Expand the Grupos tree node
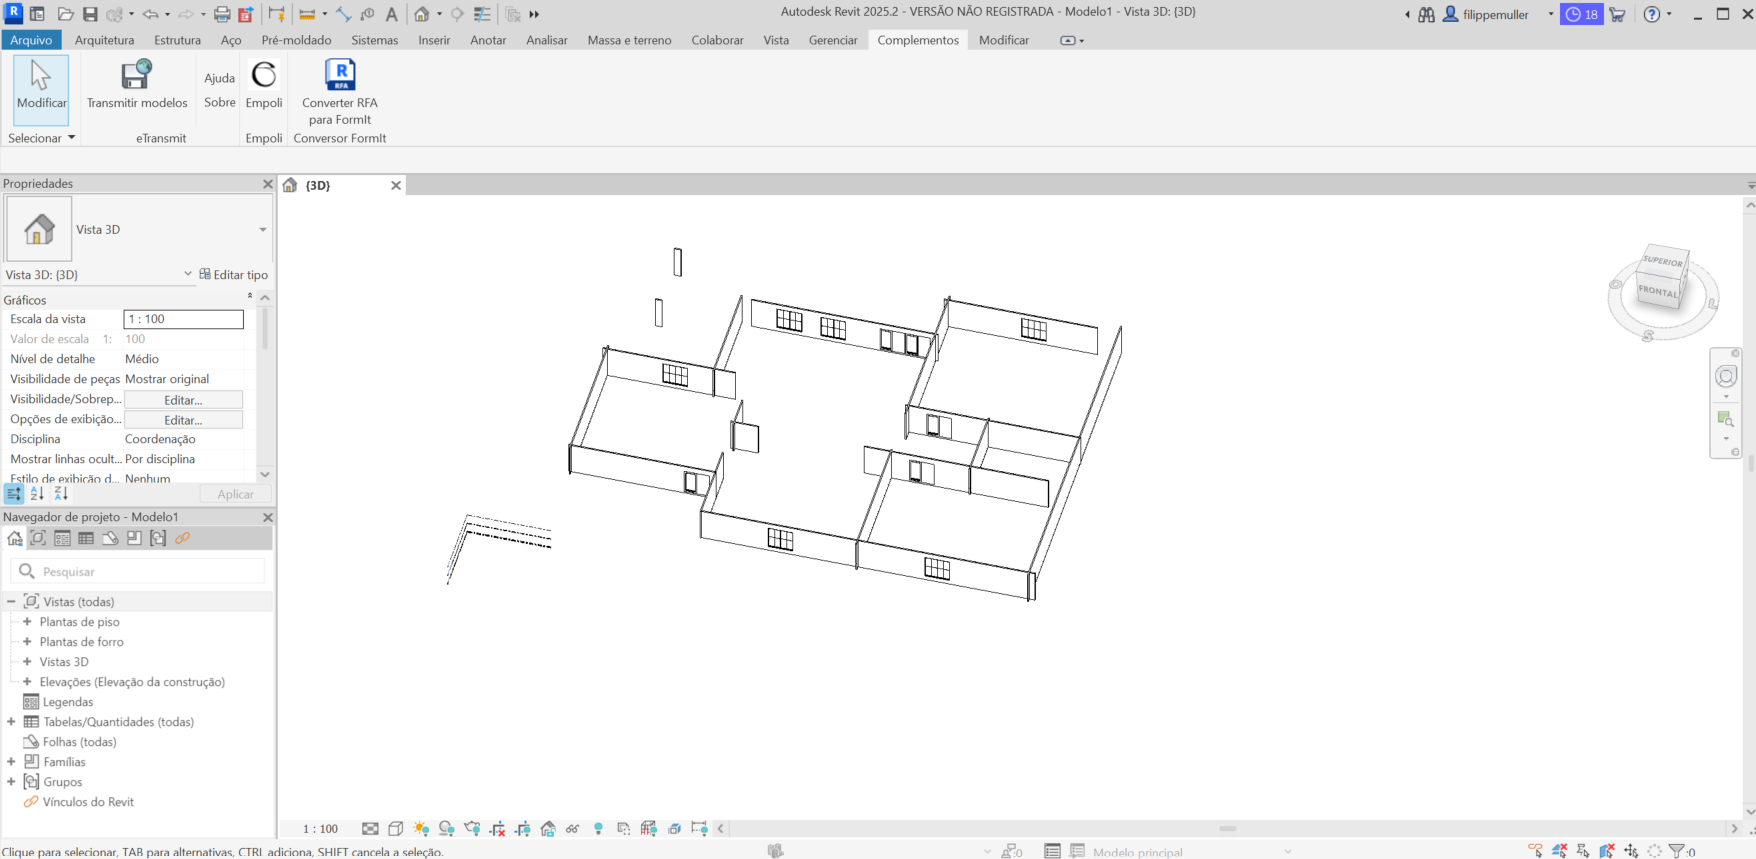This screenshot has width=1756, height=859. point(11,782)
